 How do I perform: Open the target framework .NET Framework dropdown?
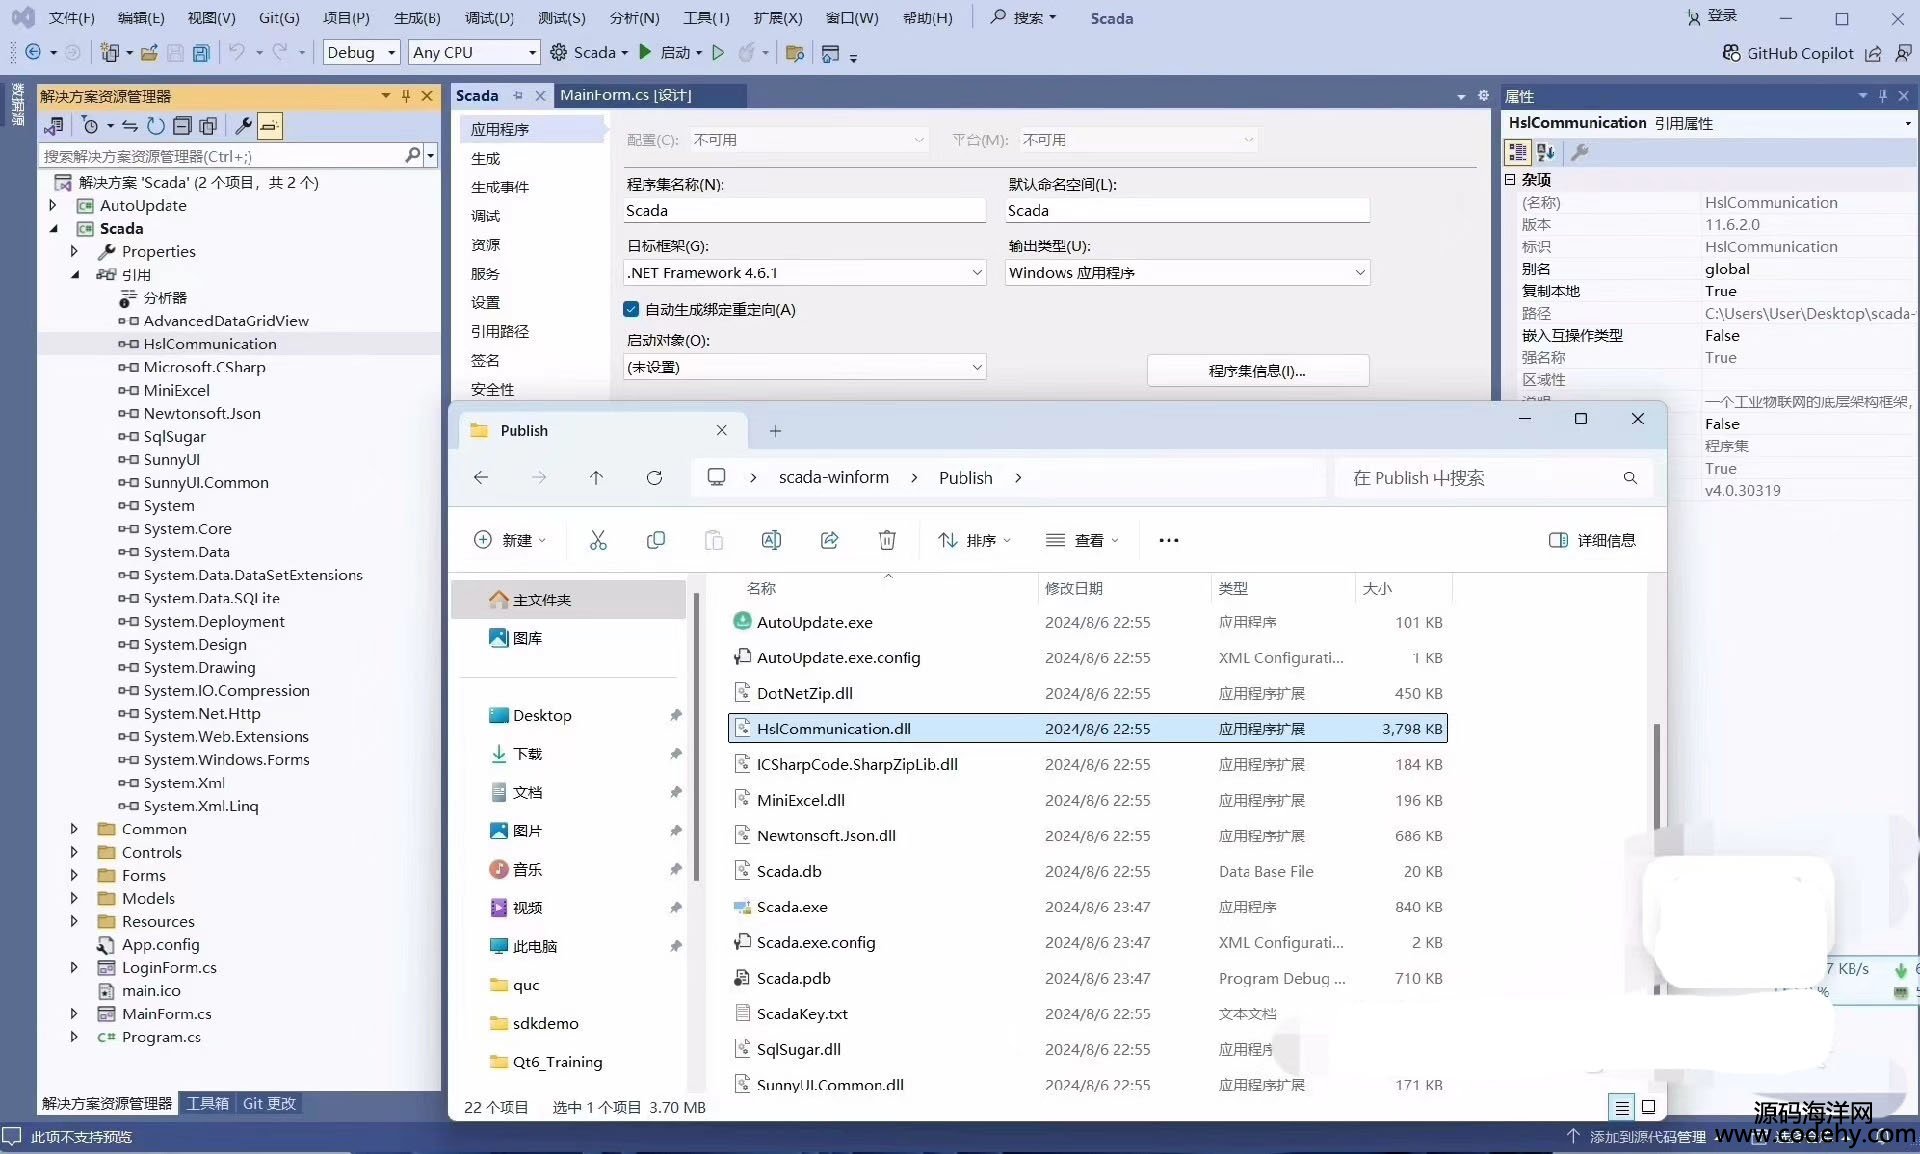click(804, 273)
